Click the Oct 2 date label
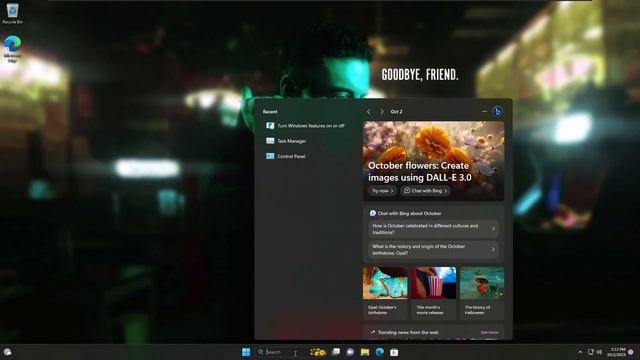The width and height of the screenshot is (640, 360). pyautogui.click(x=396, y=111)
